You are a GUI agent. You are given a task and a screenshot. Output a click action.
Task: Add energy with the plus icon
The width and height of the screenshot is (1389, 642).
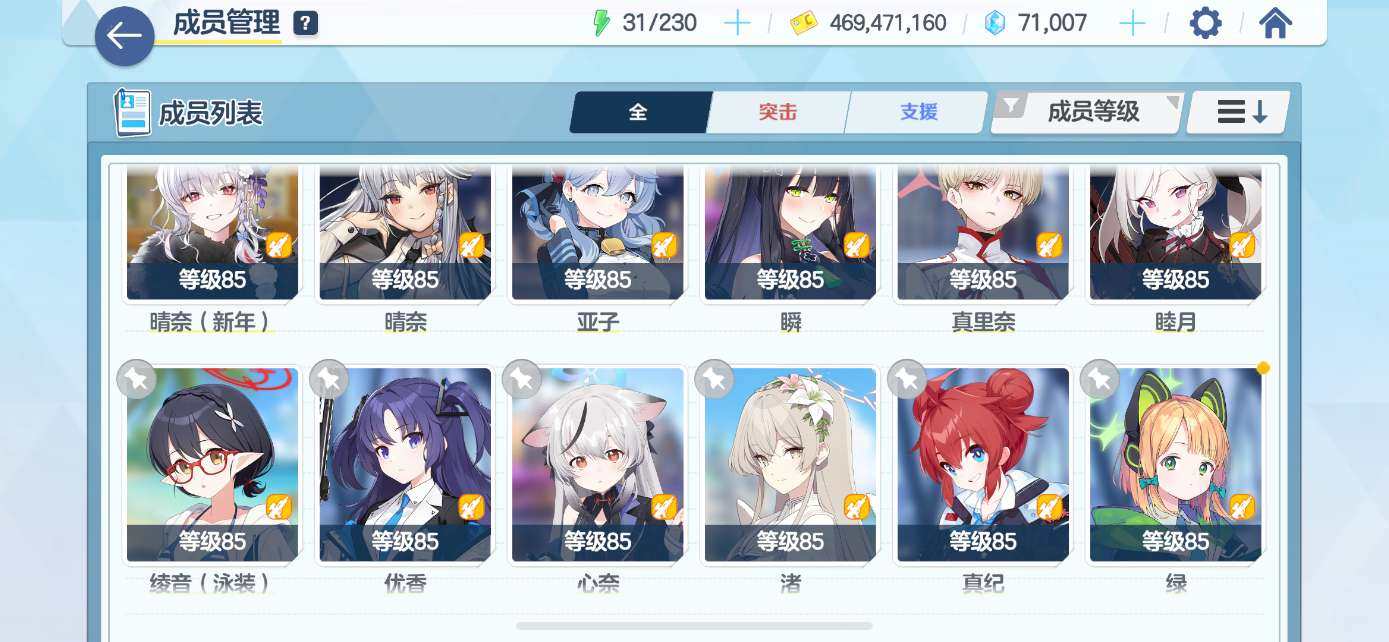(x=737, y=23)
